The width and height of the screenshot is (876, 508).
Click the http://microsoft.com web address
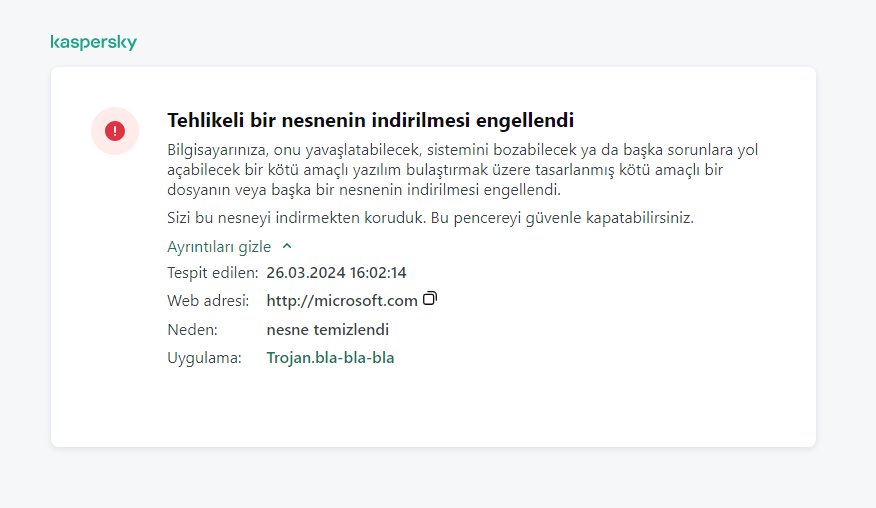(342, 300)
